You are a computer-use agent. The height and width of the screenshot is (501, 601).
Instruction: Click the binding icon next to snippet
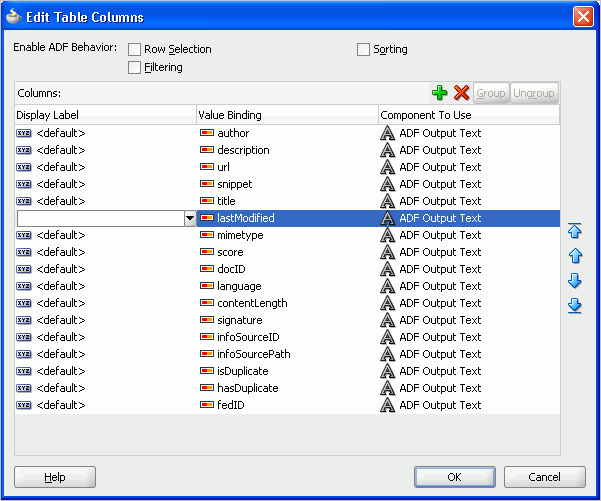(x=207, y=184)
